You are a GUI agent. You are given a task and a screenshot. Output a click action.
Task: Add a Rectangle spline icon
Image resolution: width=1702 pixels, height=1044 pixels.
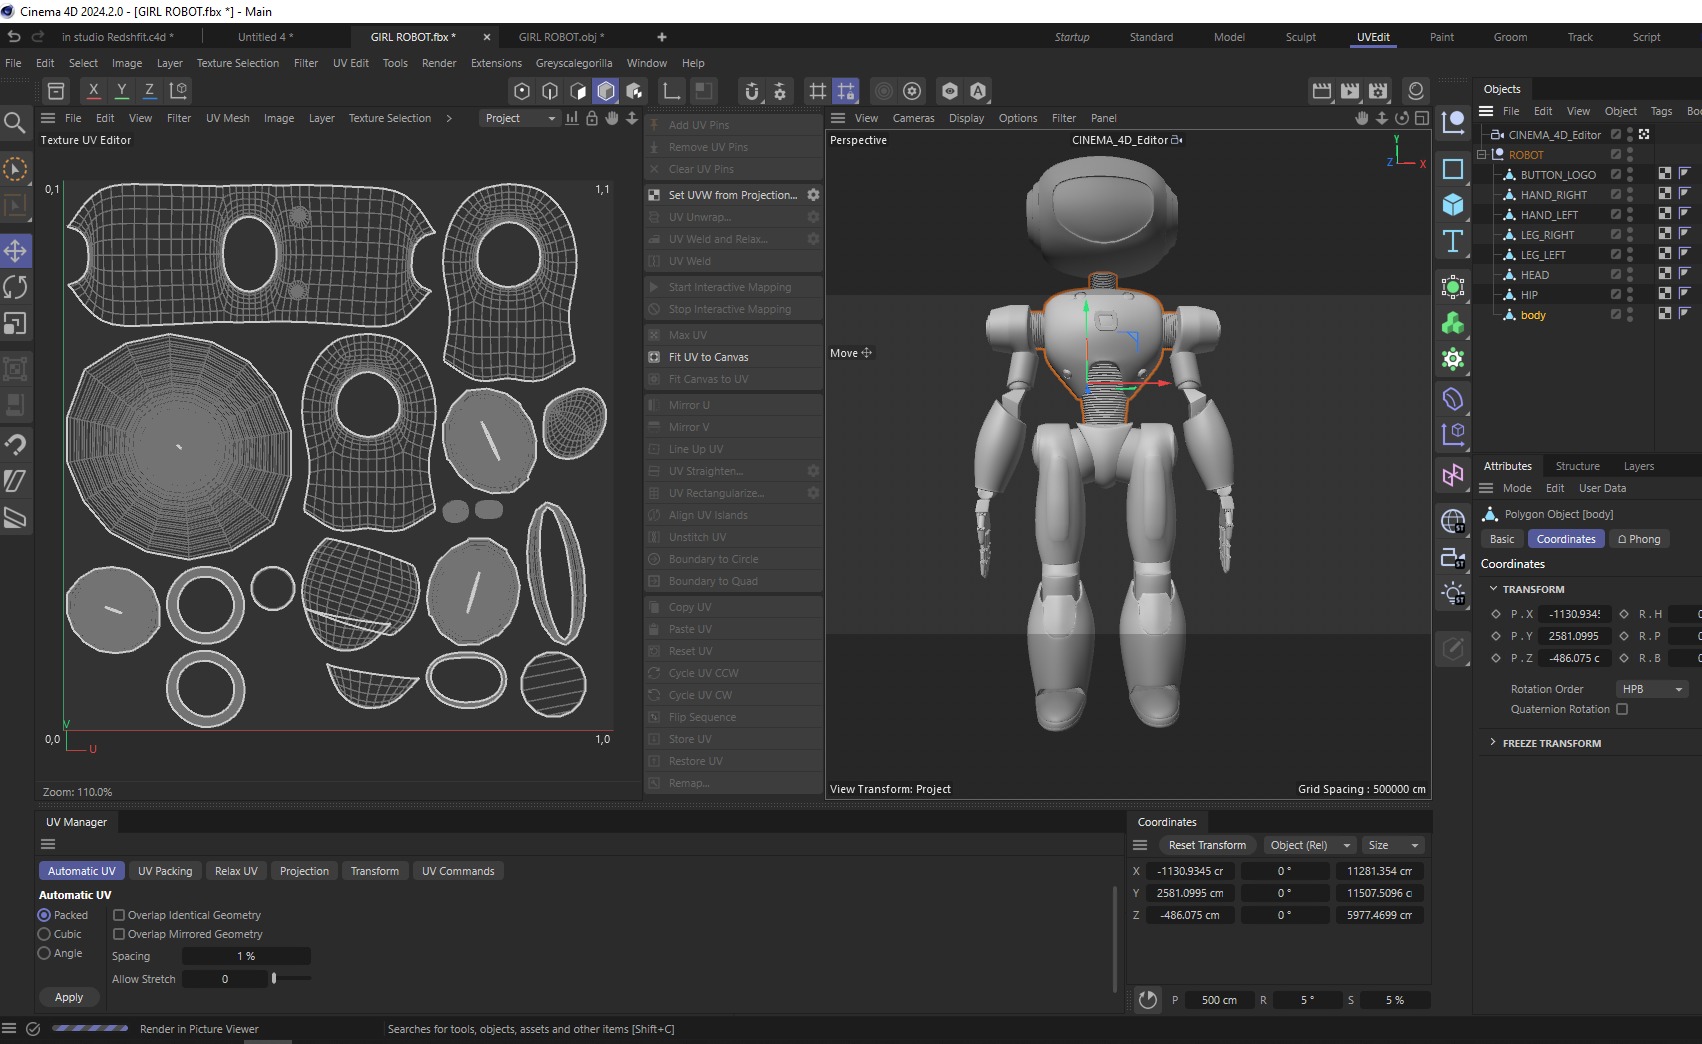click(1453, 169)
